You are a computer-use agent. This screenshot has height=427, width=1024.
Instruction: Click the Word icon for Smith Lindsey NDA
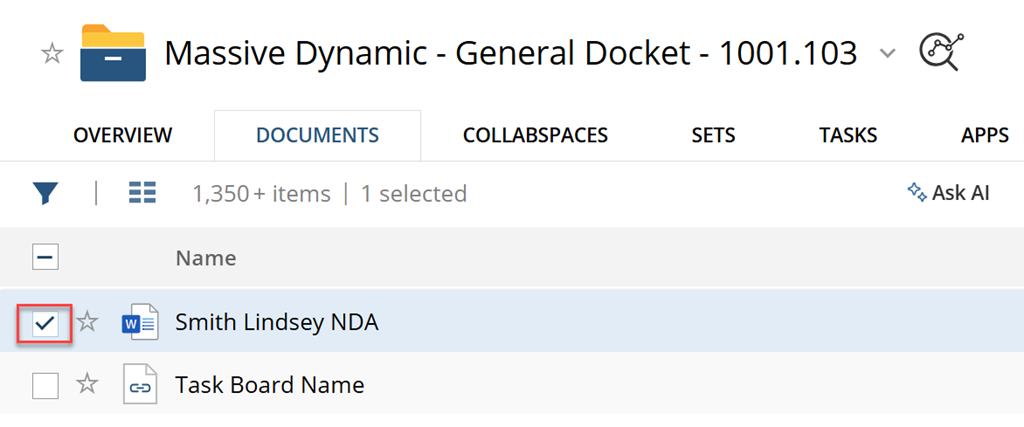click(x=139, y=322)
